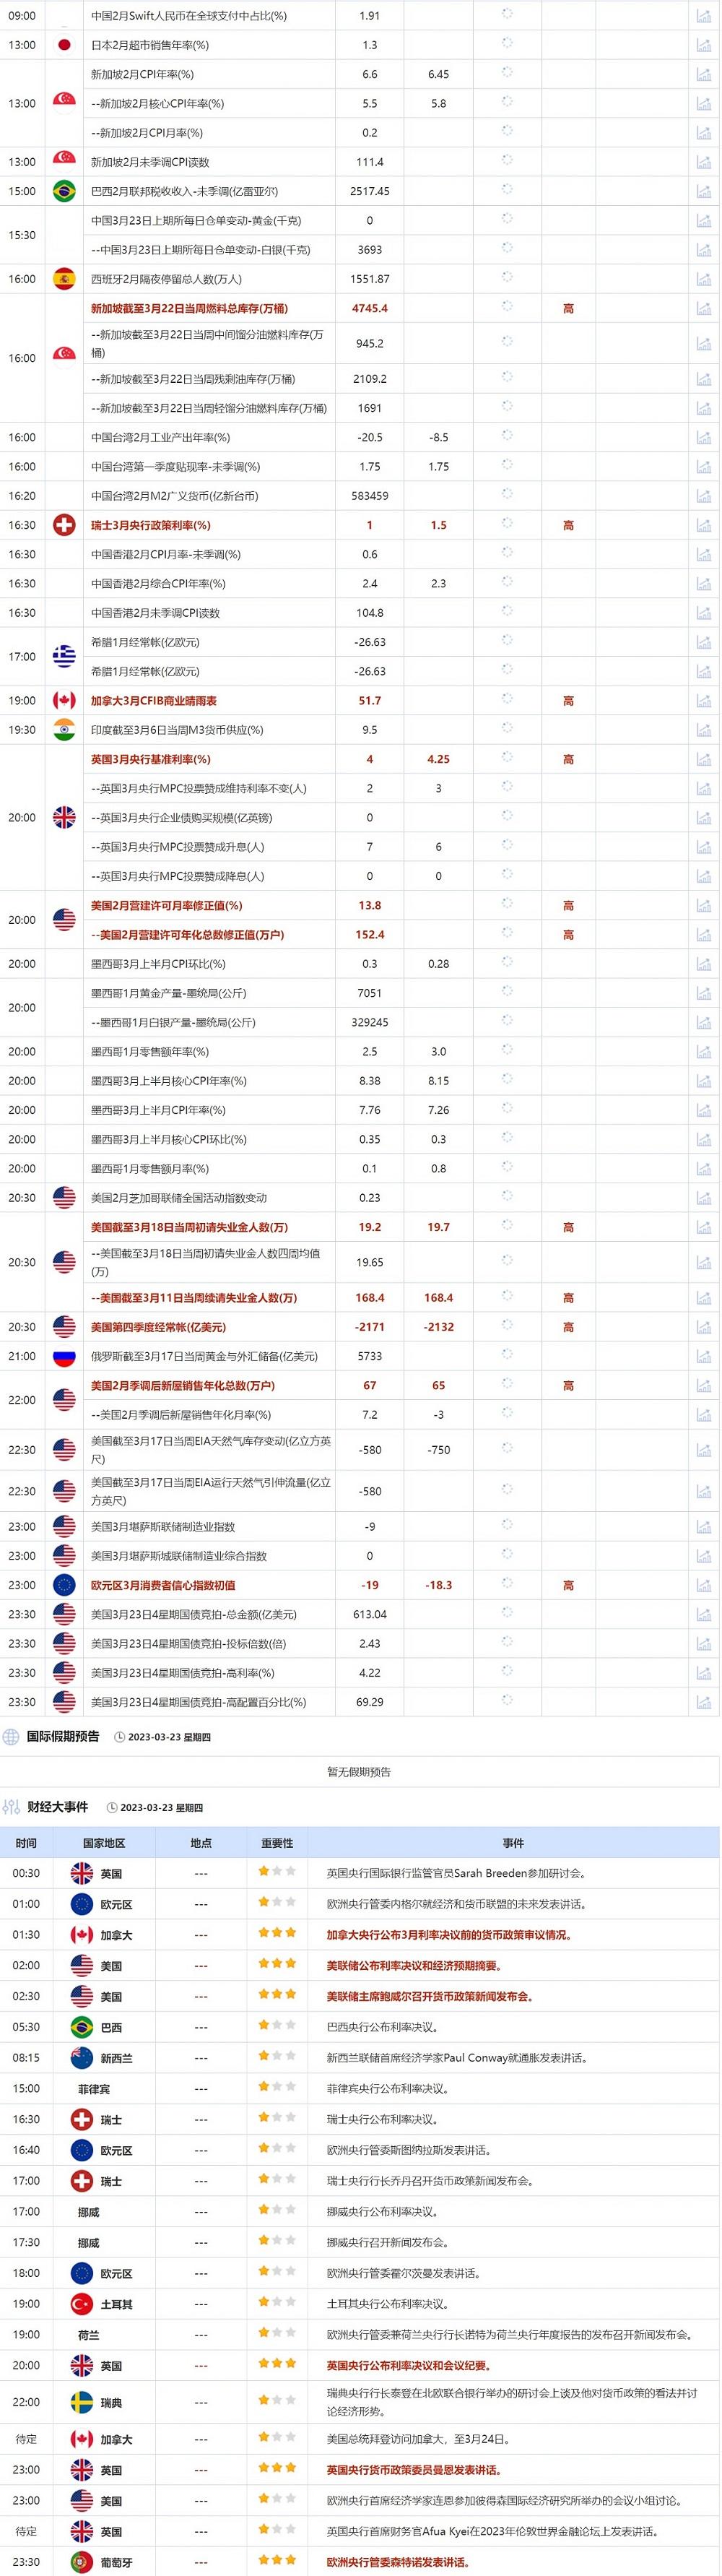Click 墨西哥1月零售额年率(%) row
Screen dimensions: 722x2576
click(x=360, y=1052)
